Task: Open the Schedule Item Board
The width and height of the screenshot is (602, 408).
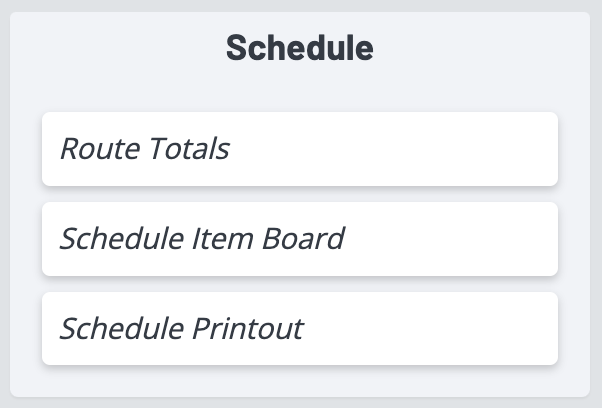Action: pyautogui.click(x=299, y=239)
